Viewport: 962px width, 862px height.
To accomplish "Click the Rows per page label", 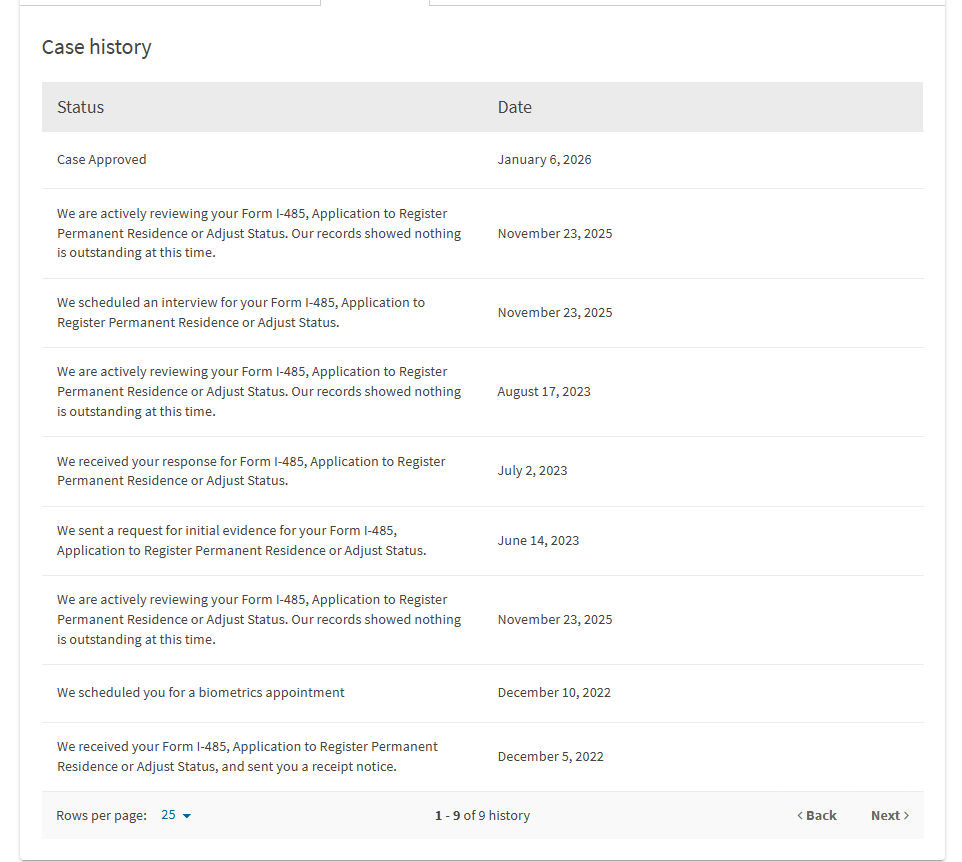I will coord(101,815).
